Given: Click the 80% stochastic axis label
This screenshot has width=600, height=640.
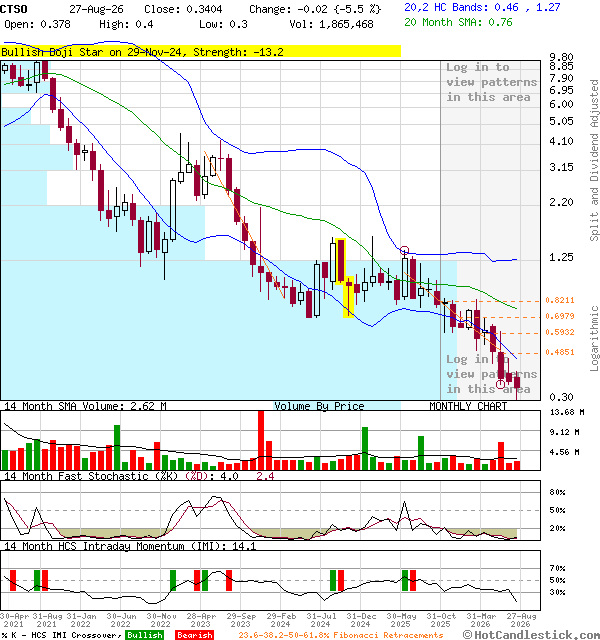Looking at the screenshot, I should pos(558,492).
